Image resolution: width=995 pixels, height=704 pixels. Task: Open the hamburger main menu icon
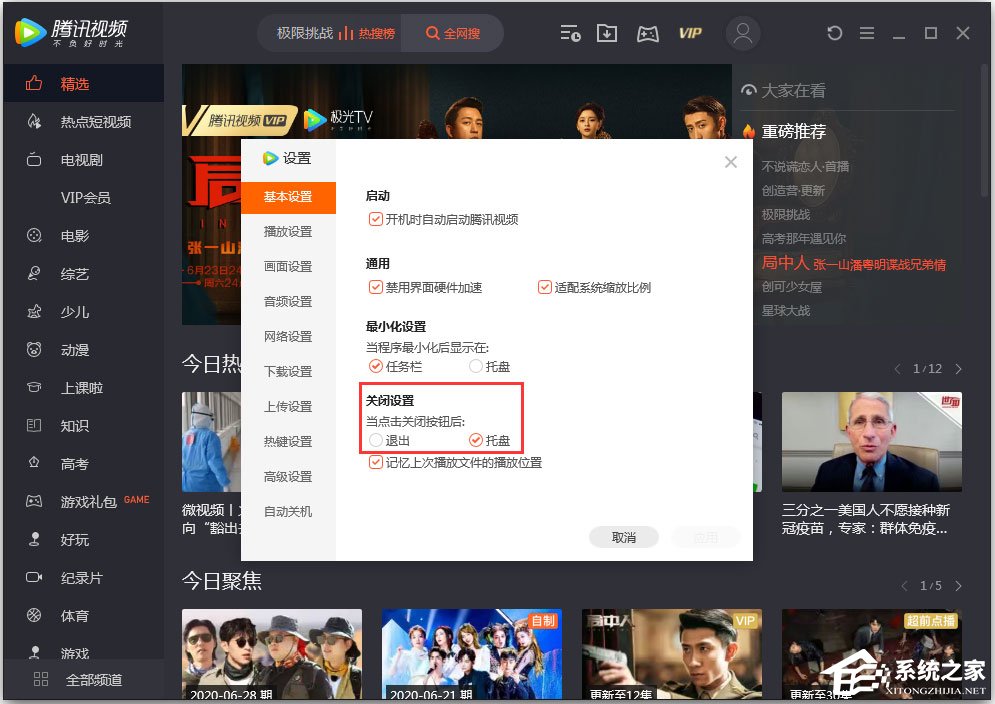(867, 33)
